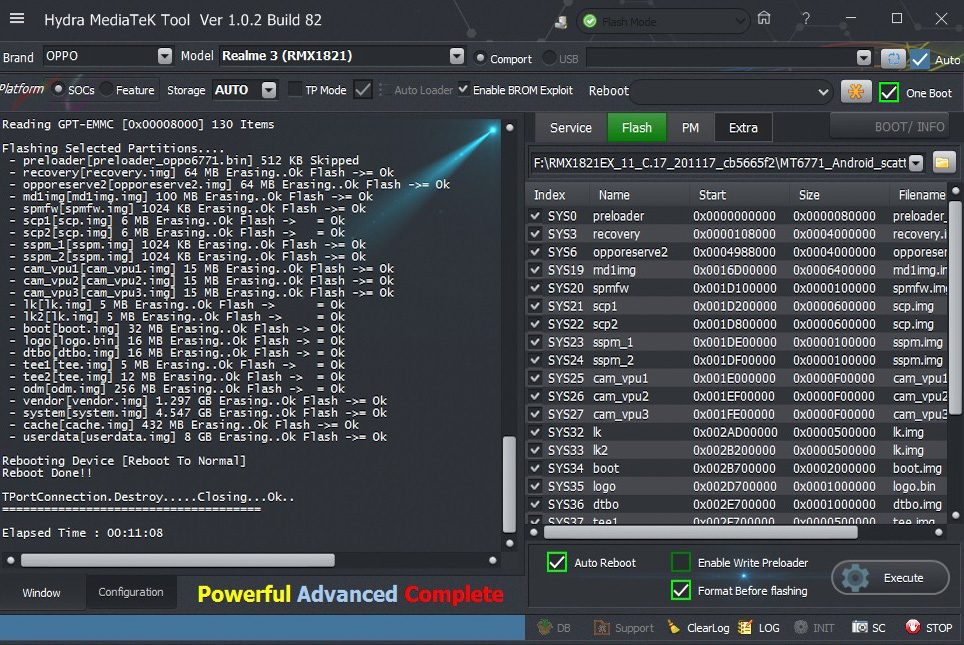Viewport: 964px width, 645px height.
Task: Select the md1img partition row
Action: 738,270
